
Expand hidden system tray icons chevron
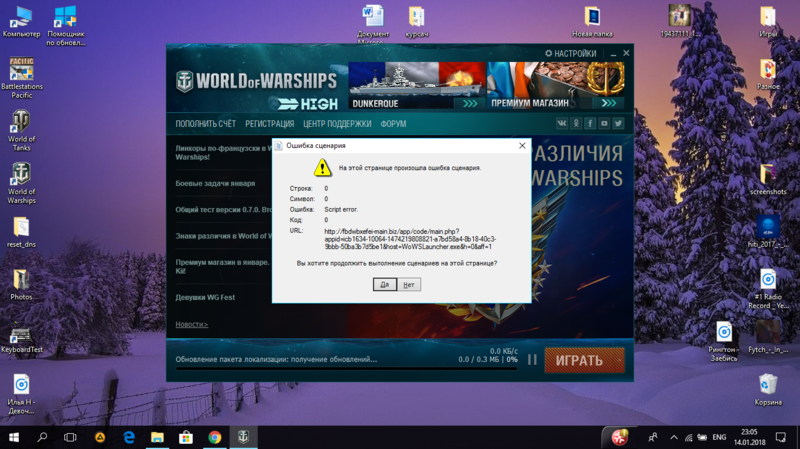(674, 437)
